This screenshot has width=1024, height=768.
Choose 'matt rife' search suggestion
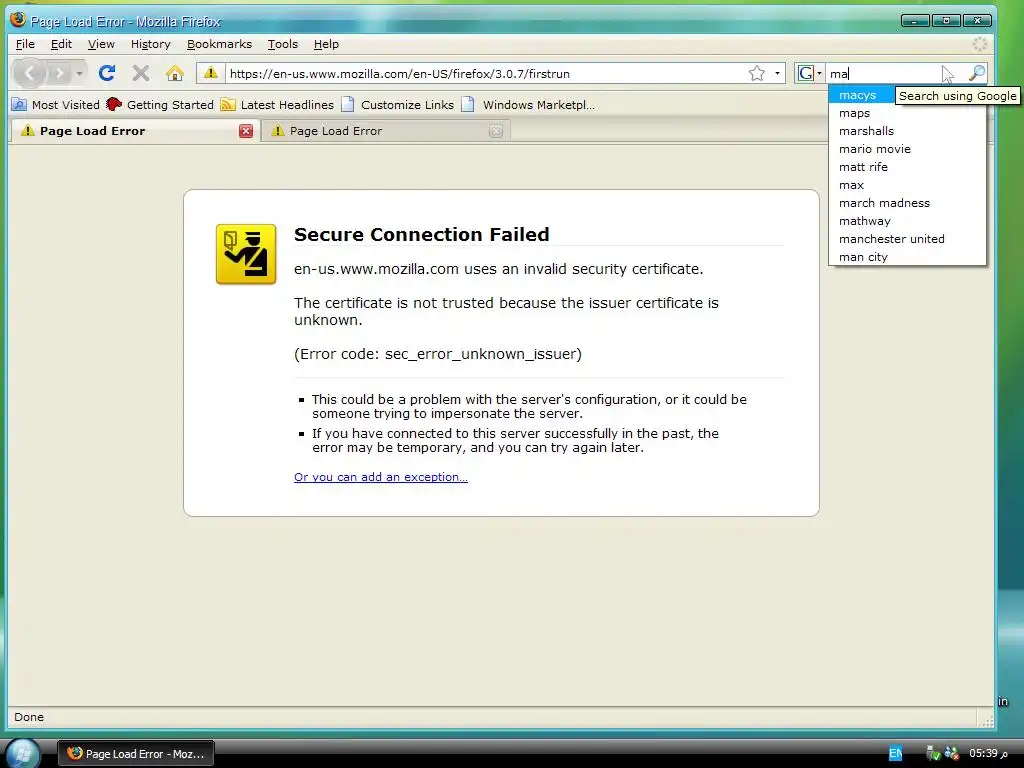point(907,167)
